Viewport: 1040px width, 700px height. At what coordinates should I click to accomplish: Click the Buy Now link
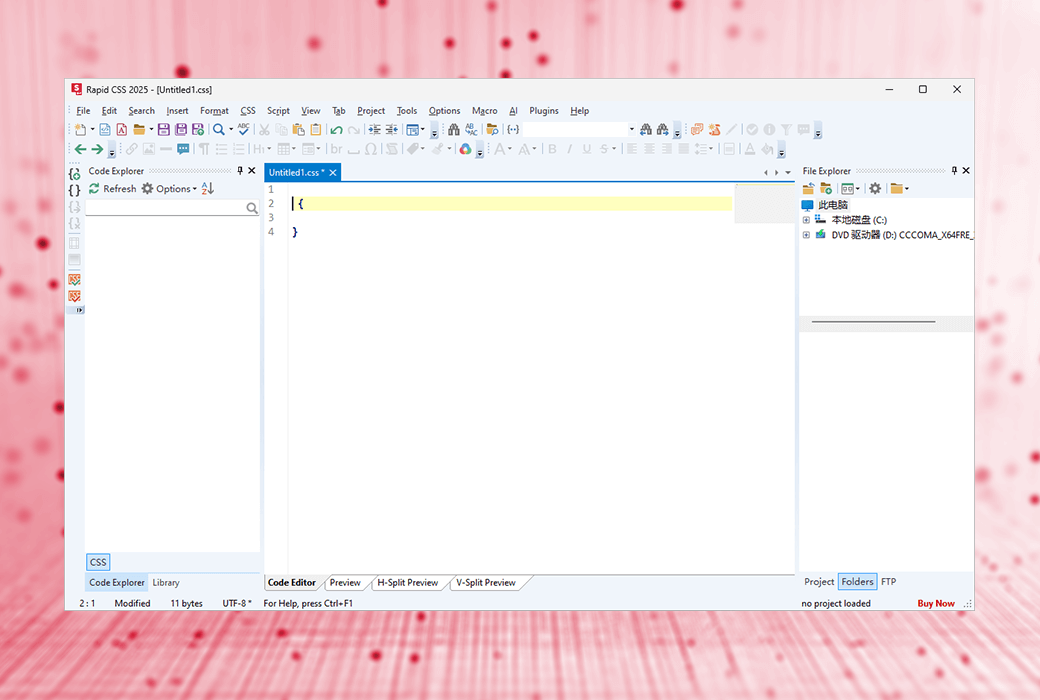[x=936, y=603]
